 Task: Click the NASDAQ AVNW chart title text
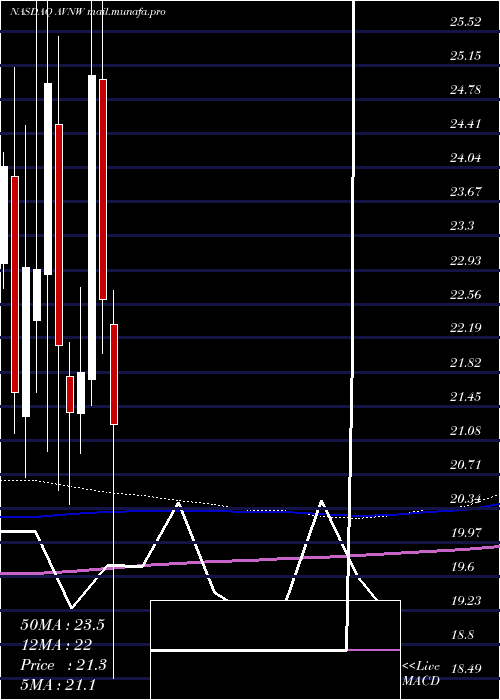pos(88,12)
